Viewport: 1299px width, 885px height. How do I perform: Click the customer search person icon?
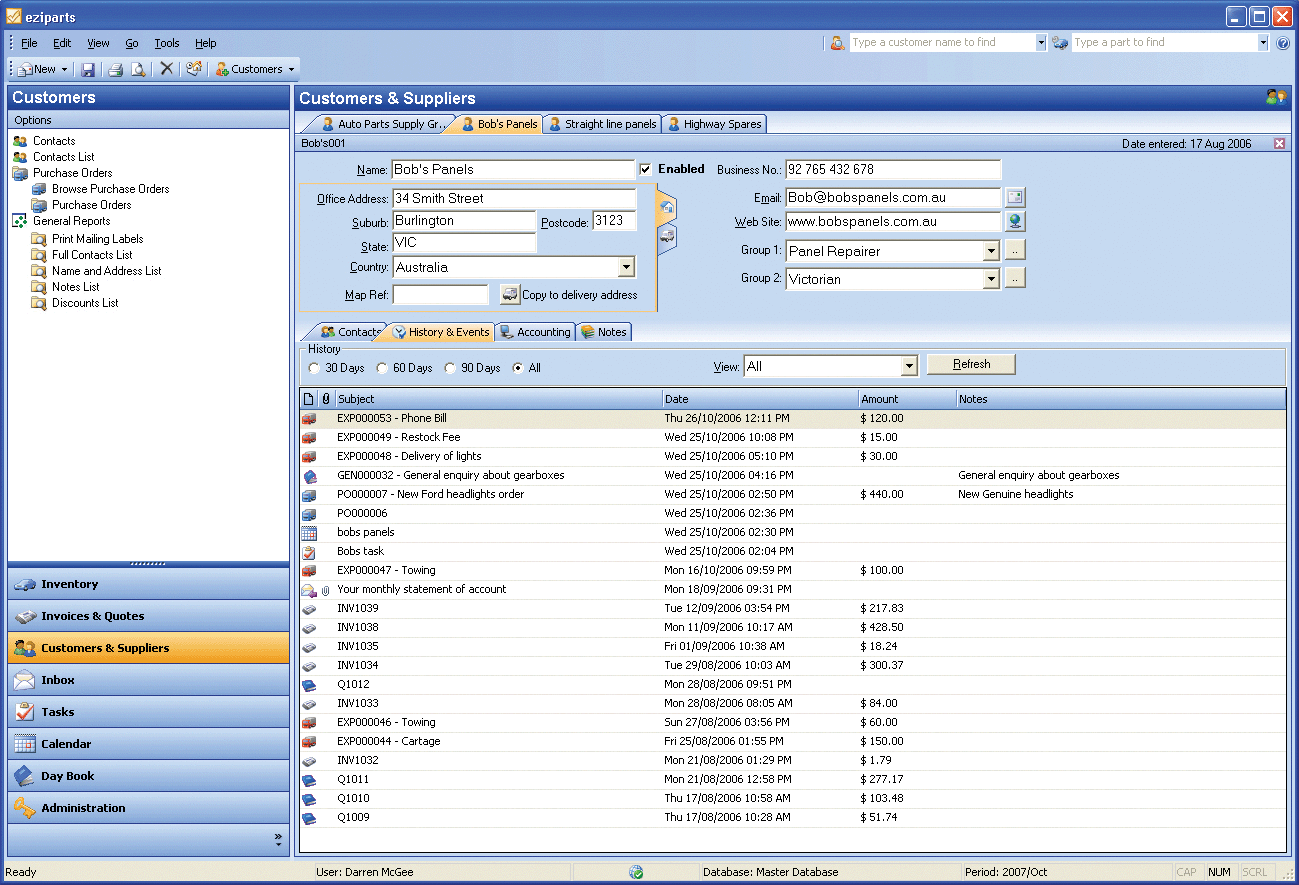[x=838, y=43]
